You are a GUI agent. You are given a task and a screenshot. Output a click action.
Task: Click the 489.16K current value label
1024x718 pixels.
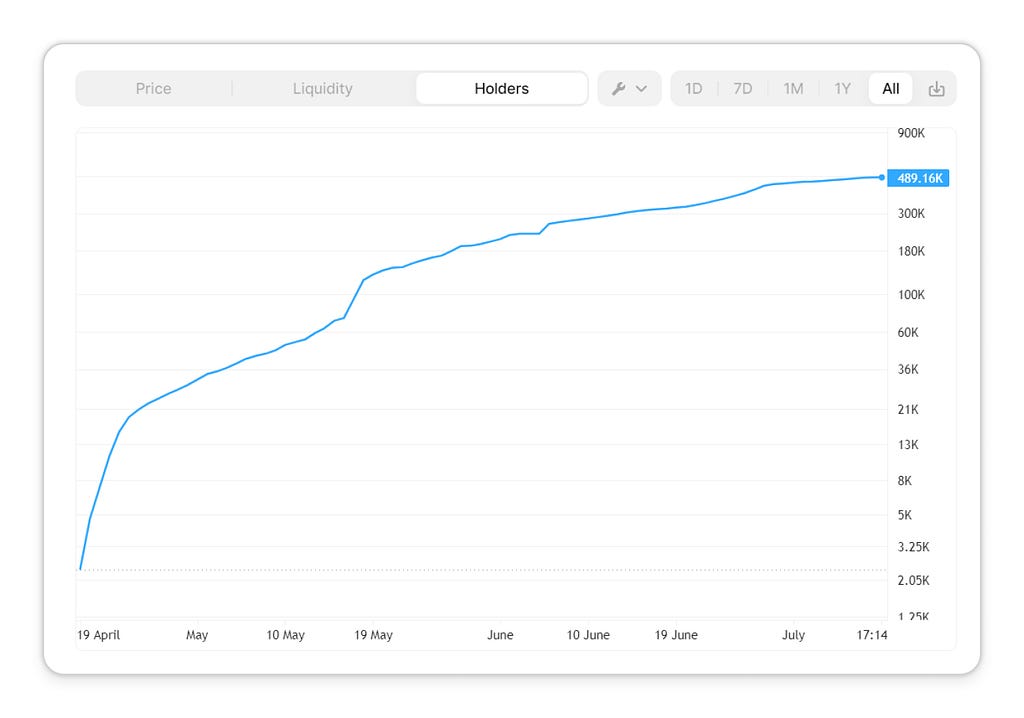918,178
